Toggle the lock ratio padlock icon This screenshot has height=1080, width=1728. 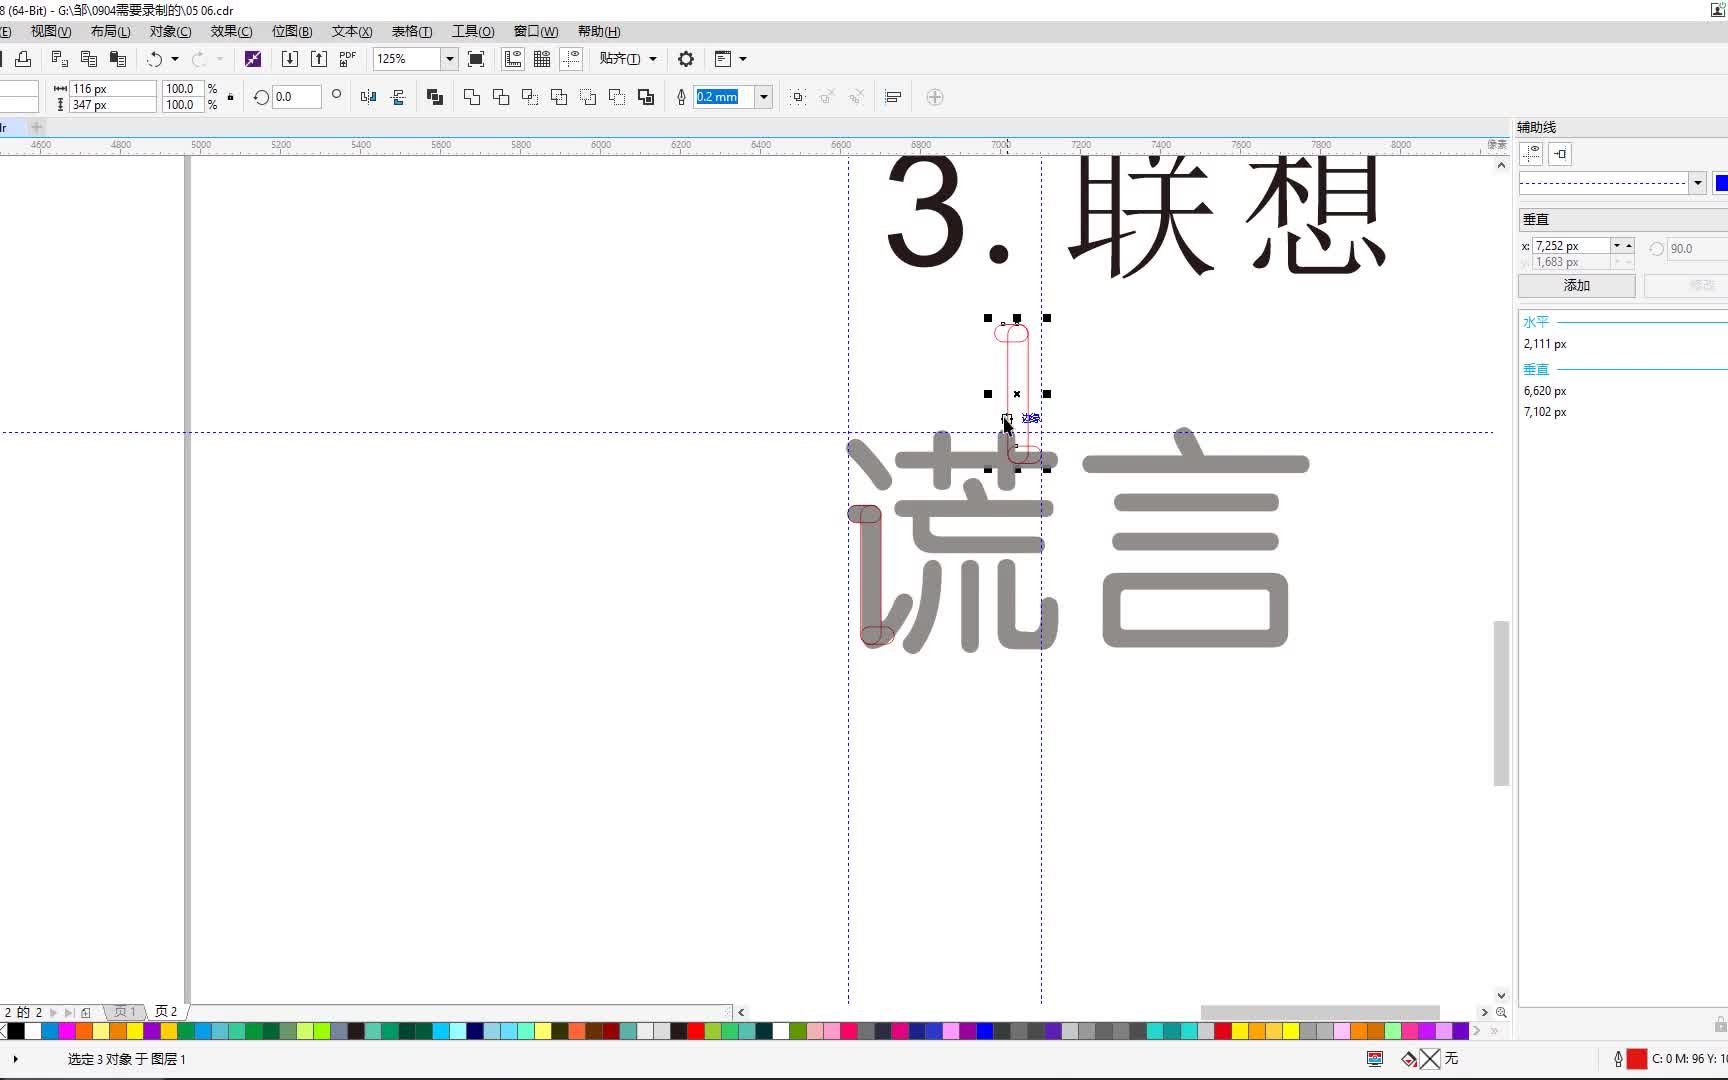click(231, 97)
